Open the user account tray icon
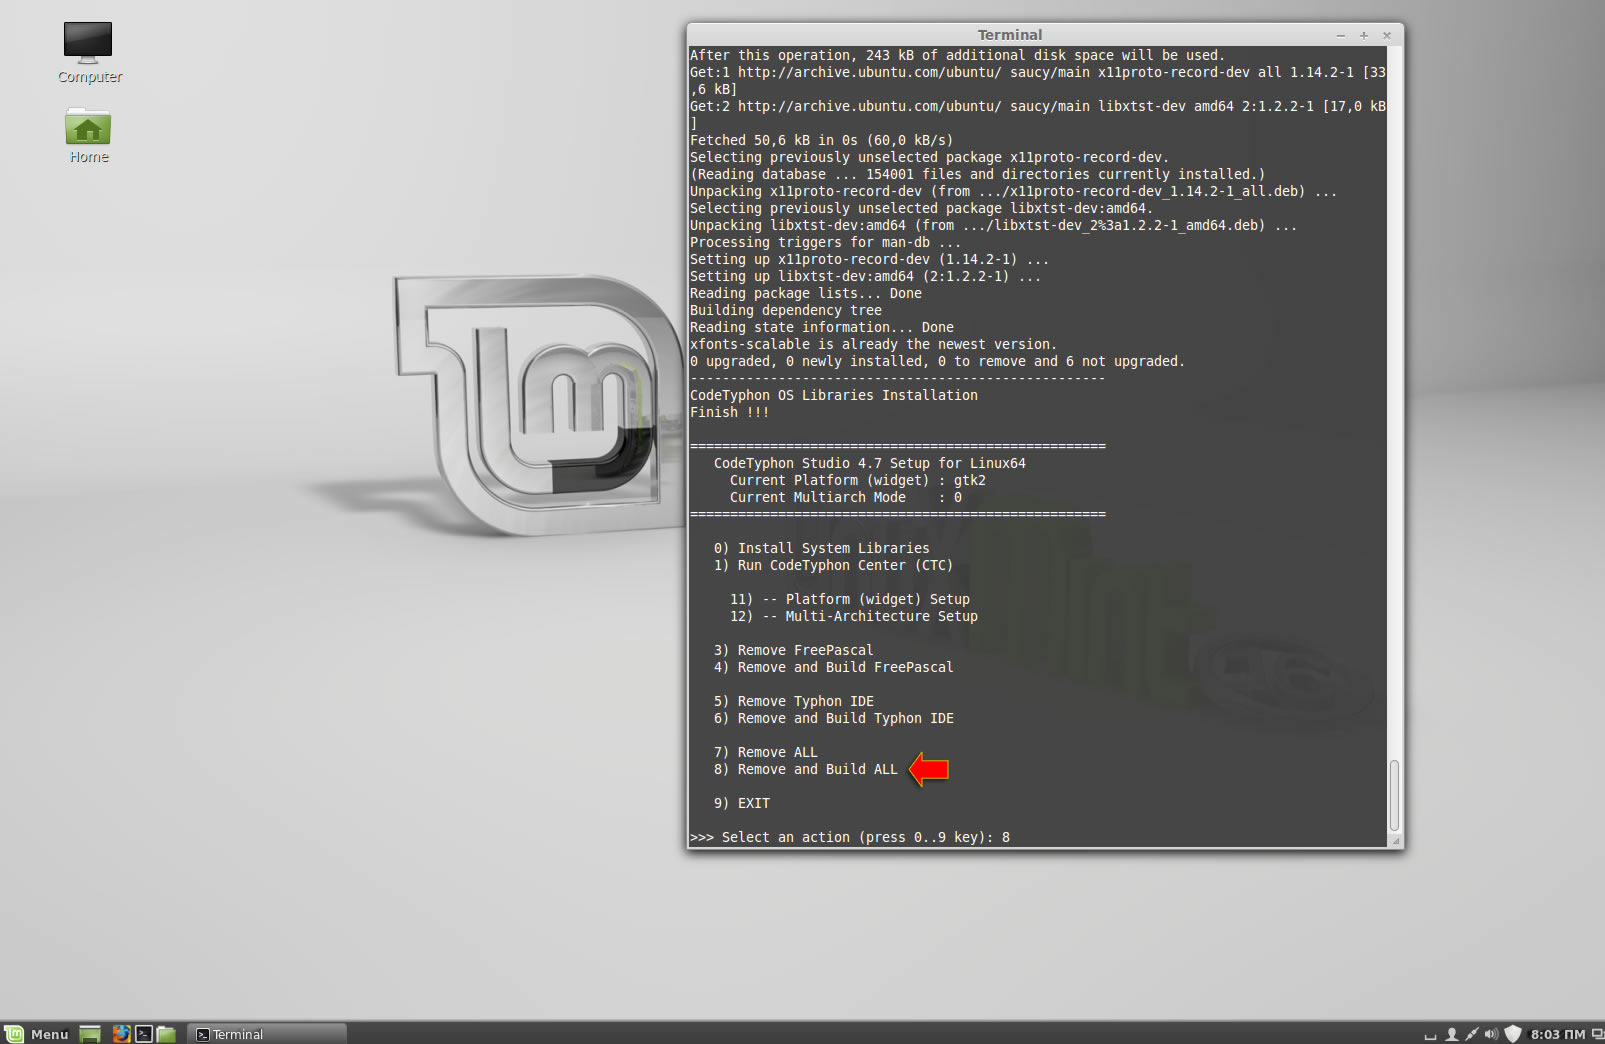This screenshot has height=1044, width=1605. pyautogui.click(x=1452, y=1034)
